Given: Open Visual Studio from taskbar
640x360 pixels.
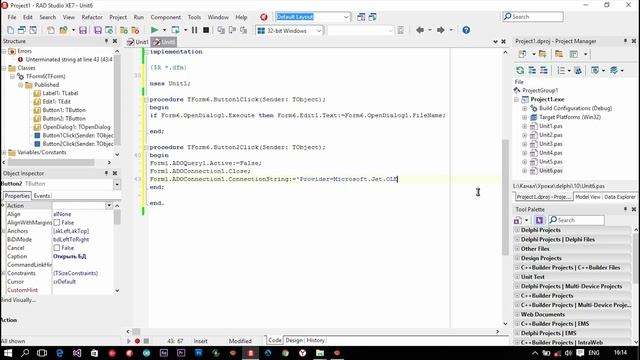Looking at the screenshot, I should 77,353.
